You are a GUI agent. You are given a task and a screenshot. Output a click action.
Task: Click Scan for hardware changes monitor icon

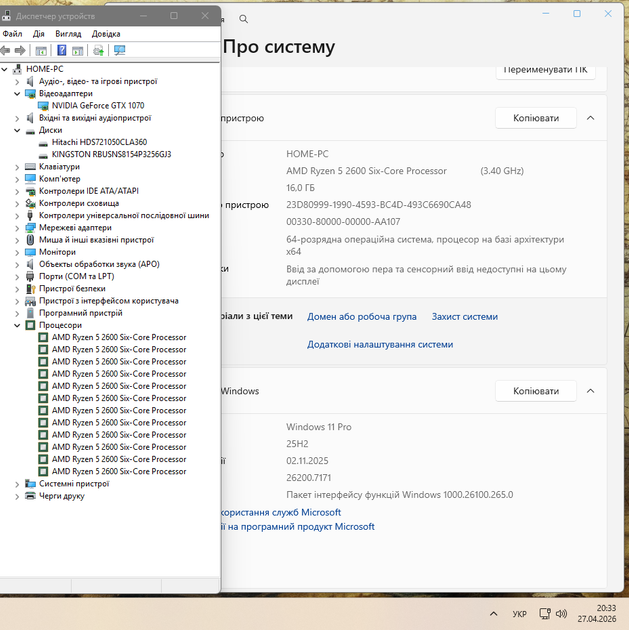(119, 50)
